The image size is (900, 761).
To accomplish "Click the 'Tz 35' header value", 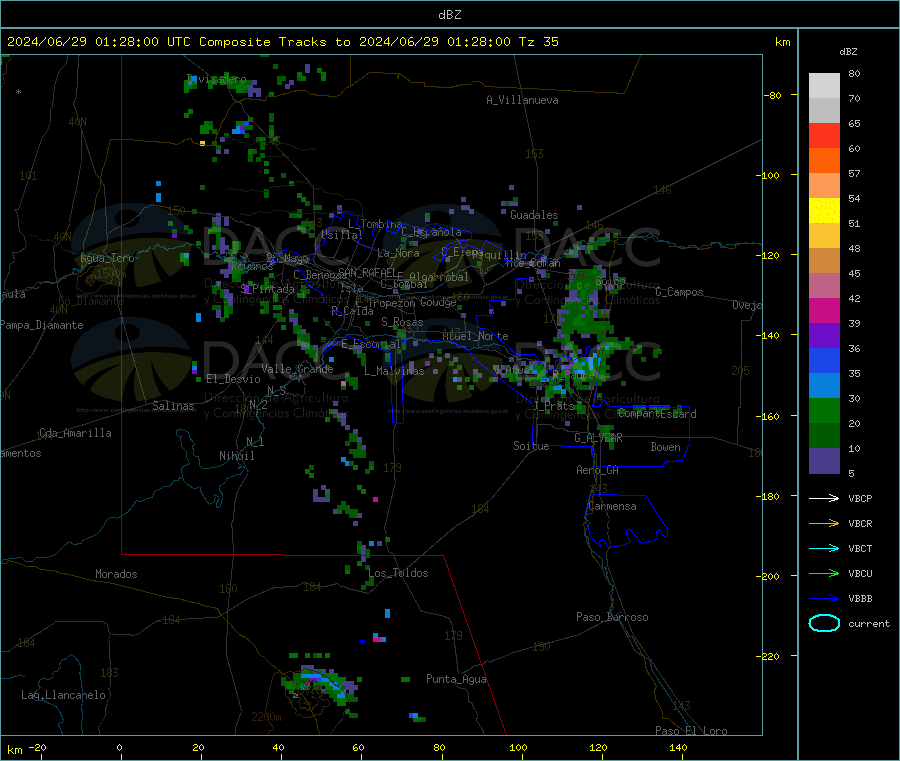I will click(538, 42).
